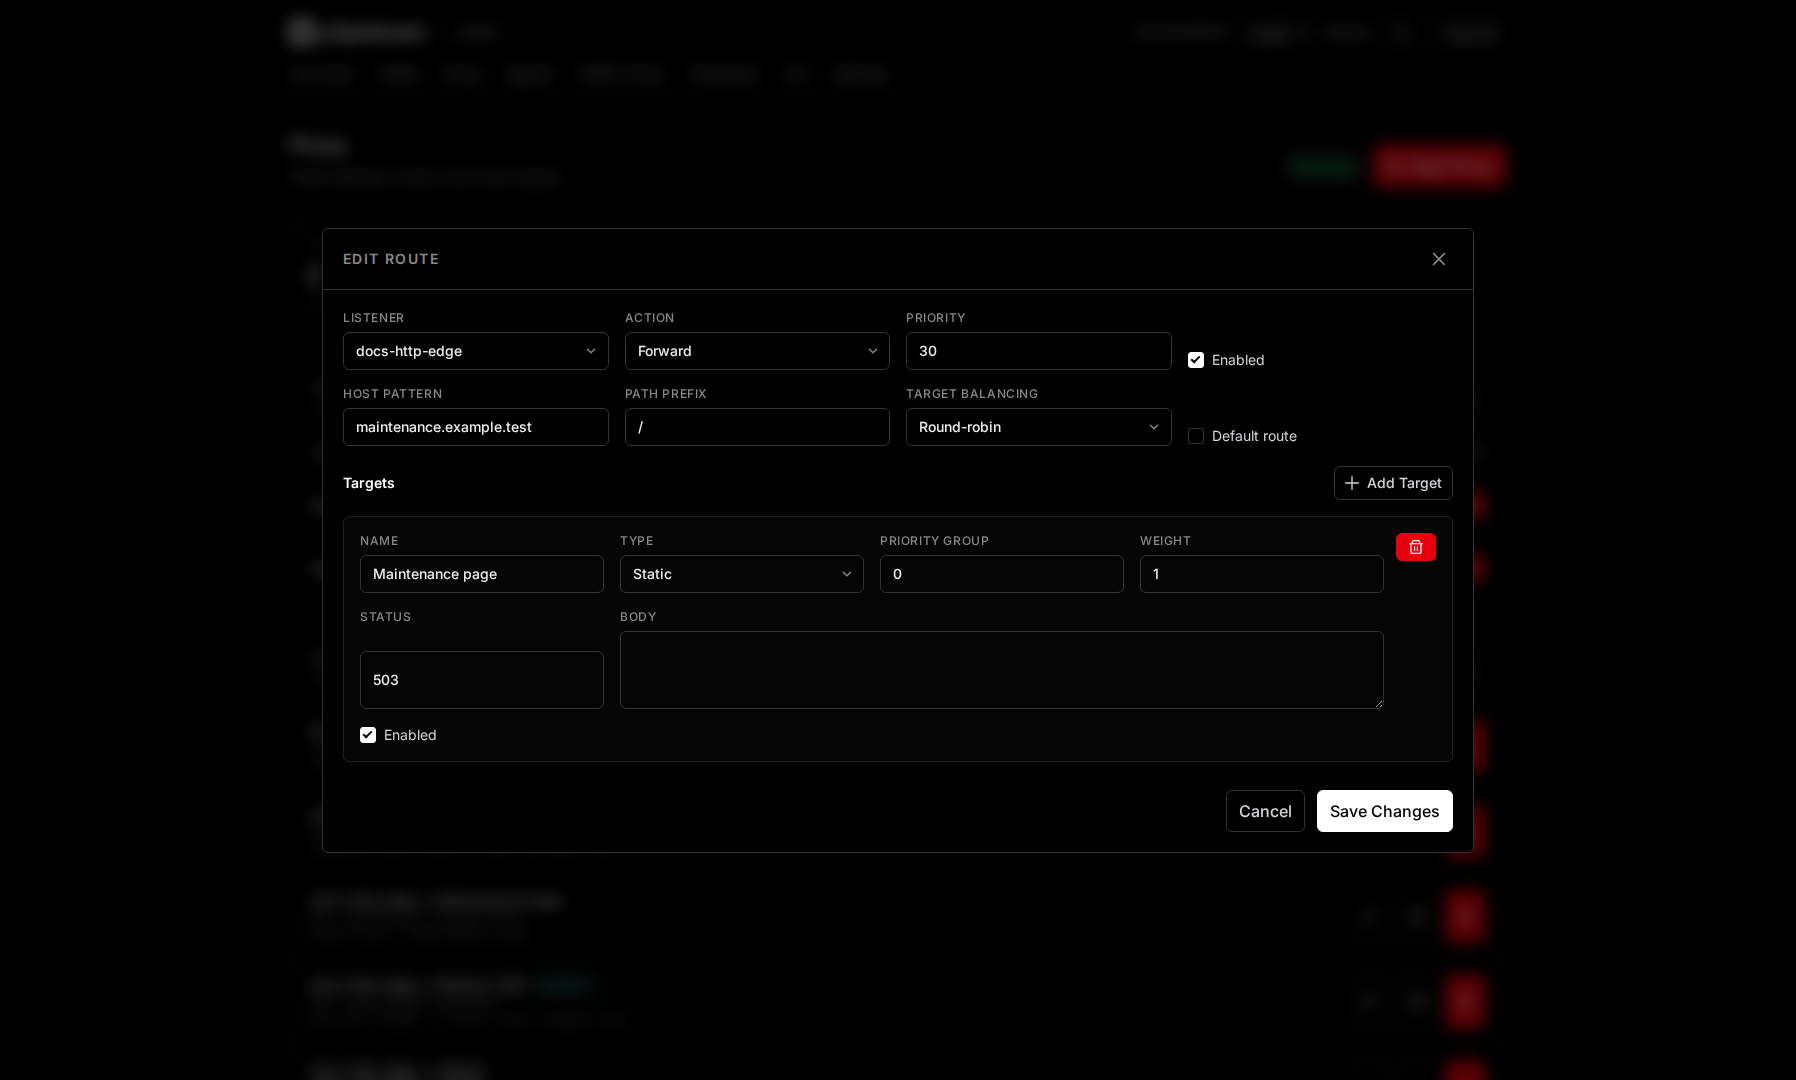Click the Targets section heading

369,483
